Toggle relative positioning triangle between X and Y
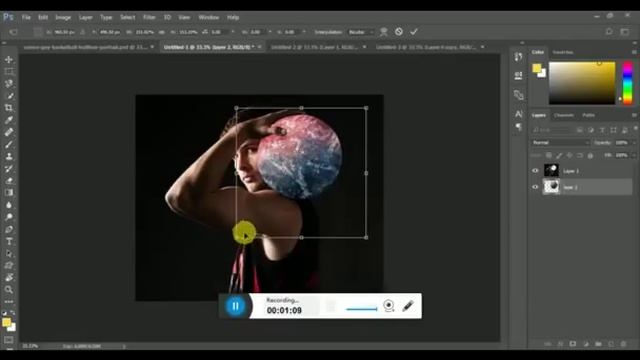The width and height of the screenshot is (640, 360). (x=82, y=32)
